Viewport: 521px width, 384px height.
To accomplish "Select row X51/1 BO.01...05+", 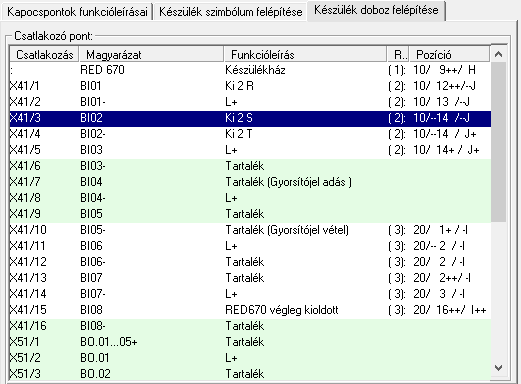I will tap(250, 342).
